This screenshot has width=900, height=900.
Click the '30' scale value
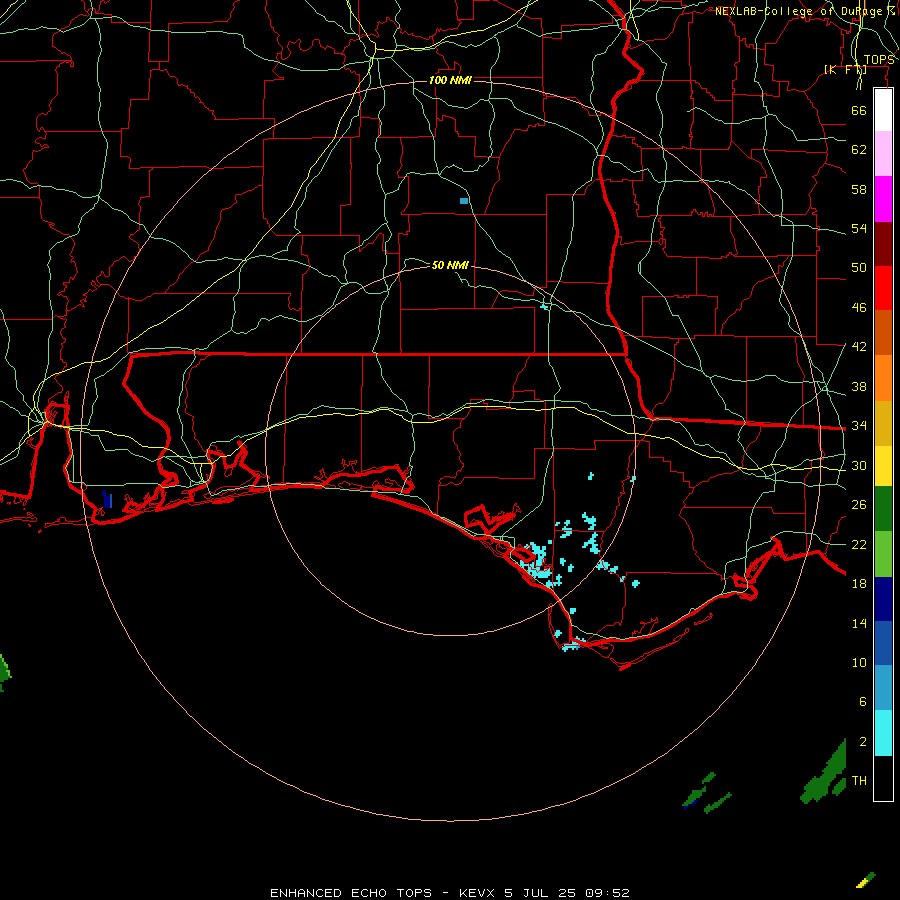pyautogui.click(x=859, y=465)
